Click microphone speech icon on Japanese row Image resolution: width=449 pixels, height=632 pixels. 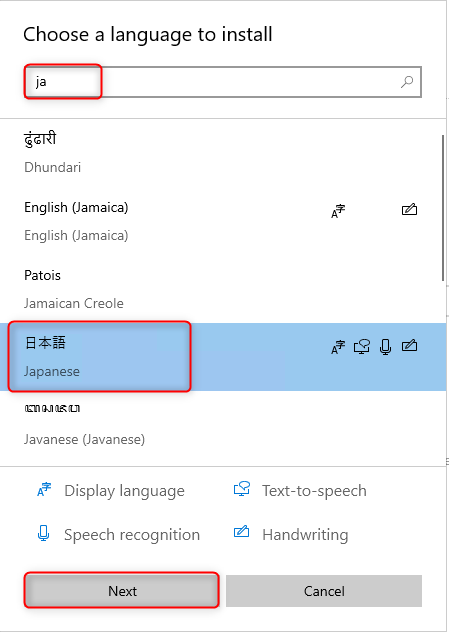[x=386, y=347]
